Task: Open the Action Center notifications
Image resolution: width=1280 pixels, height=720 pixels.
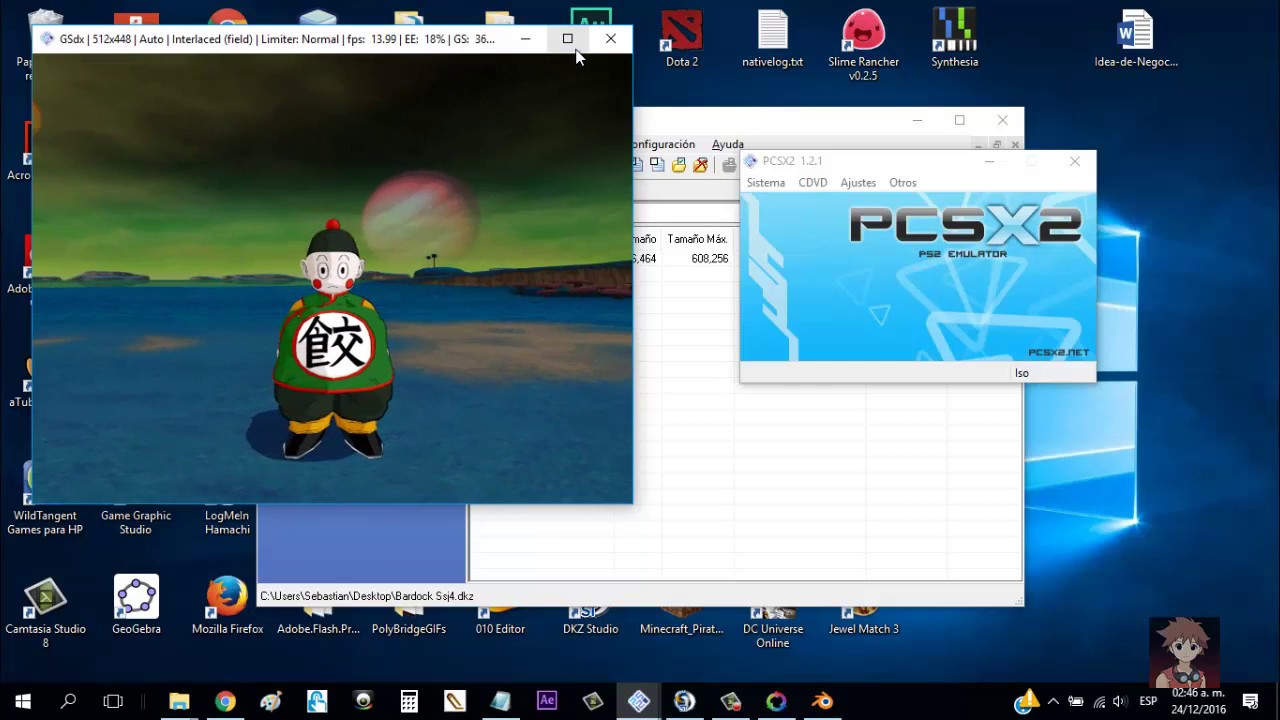Action: [x=1250, y=701]
